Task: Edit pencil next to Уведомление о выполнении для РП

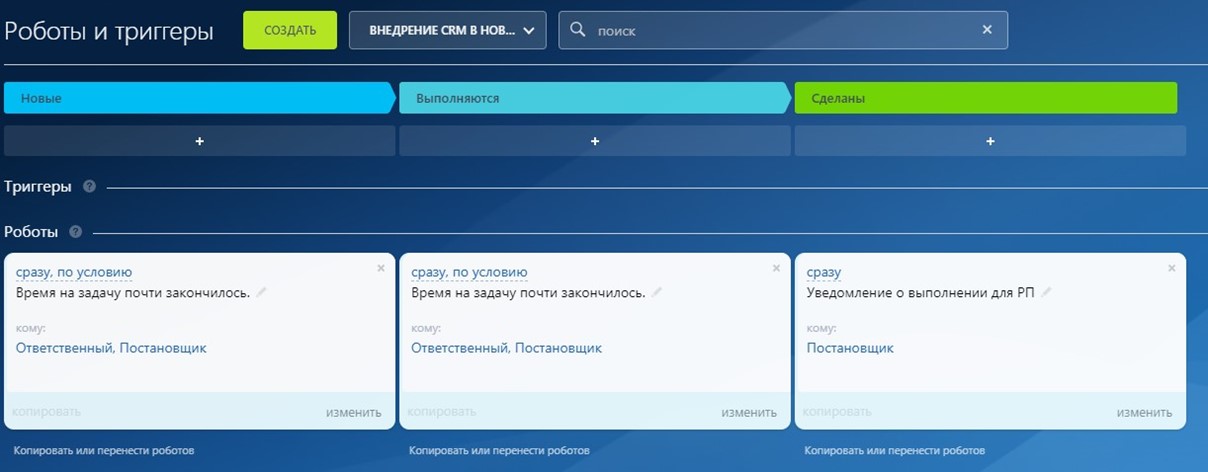Action: [x=1046, y=293]
